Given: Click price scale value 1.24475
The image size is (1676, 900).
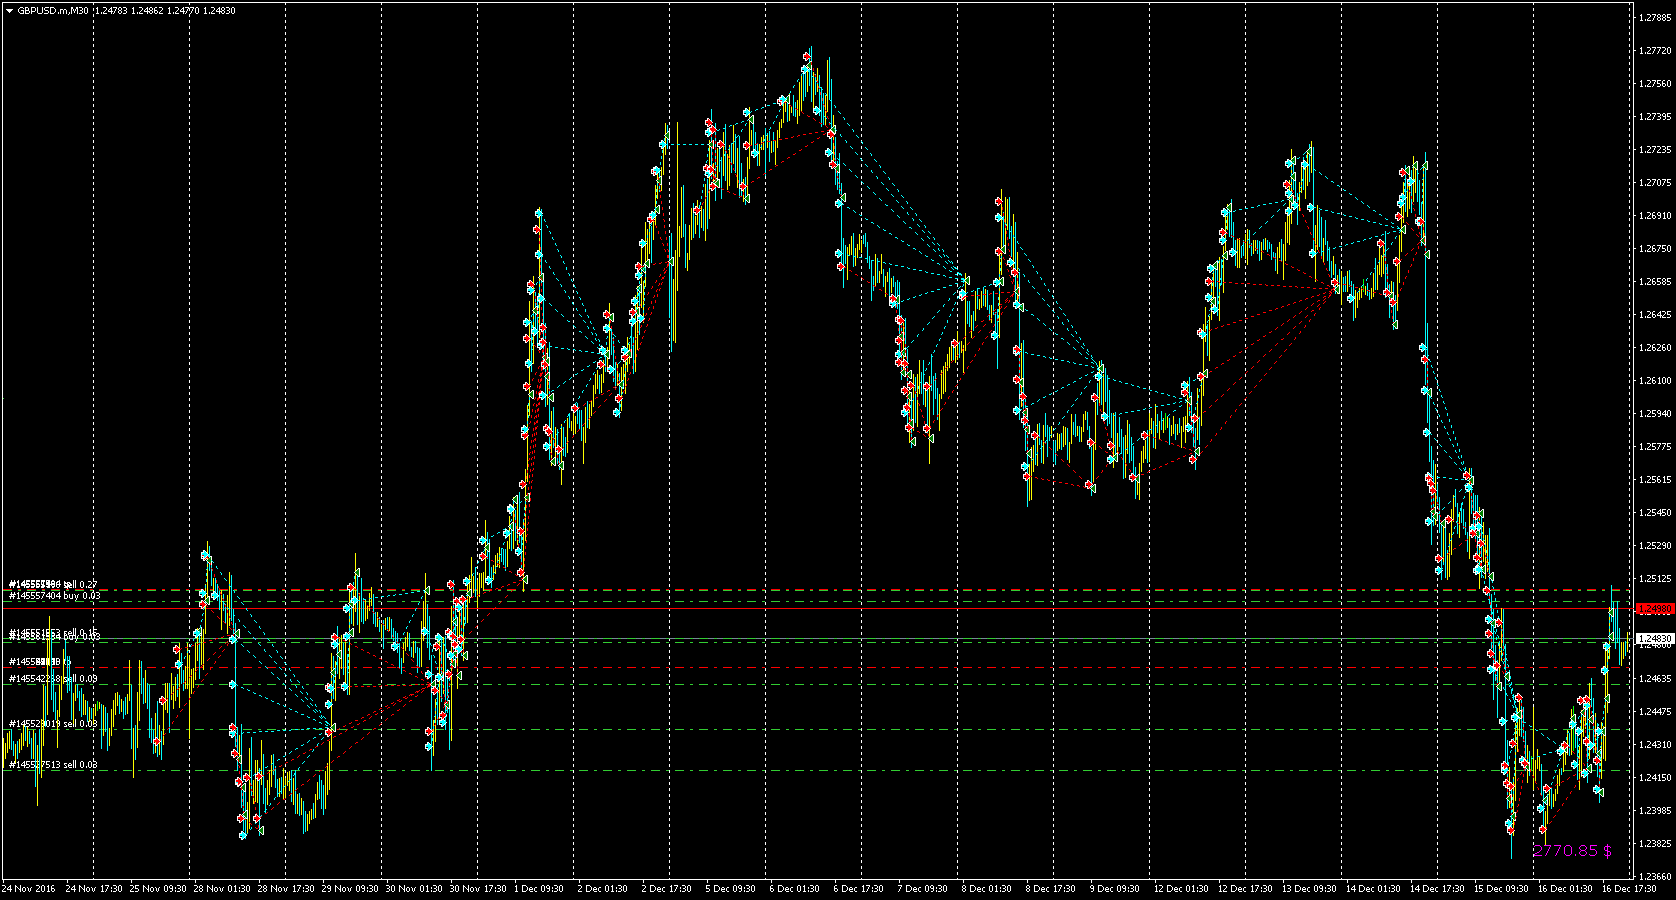Looking at the screenshot, I should click(x=1656, y=712).
